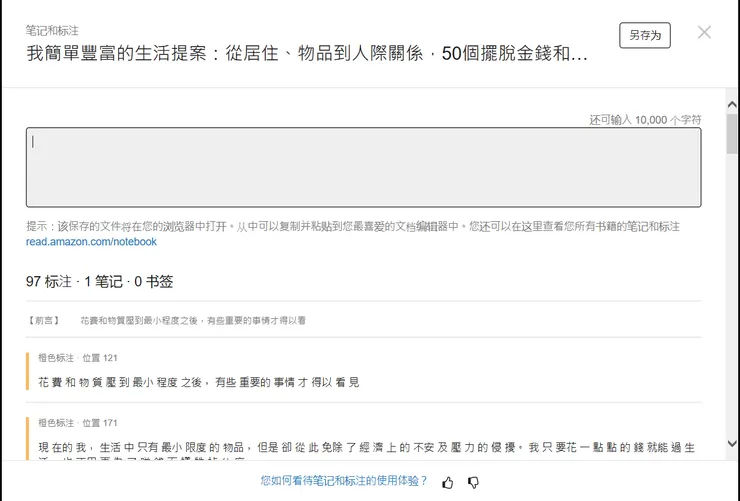Click the thumbs down feedback icon
Viewport: 740px width, 501px height.
click(x=473, y=482)
